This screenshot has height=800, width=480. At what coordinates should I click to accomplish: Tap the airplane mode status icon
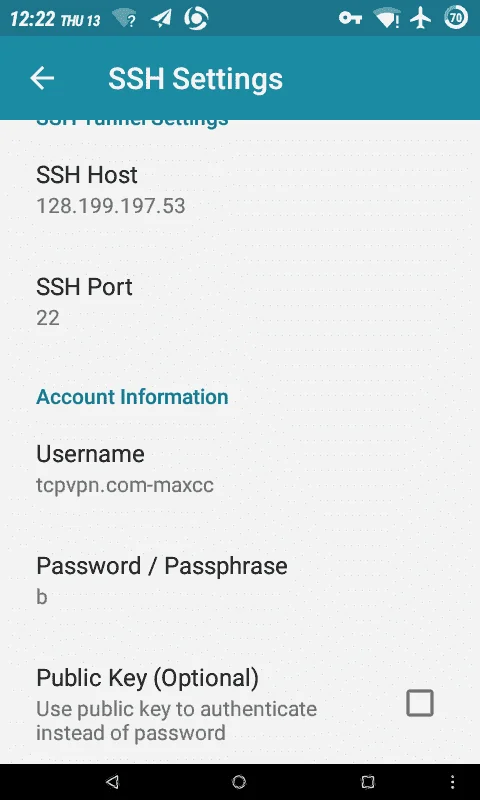pos(421,18)
